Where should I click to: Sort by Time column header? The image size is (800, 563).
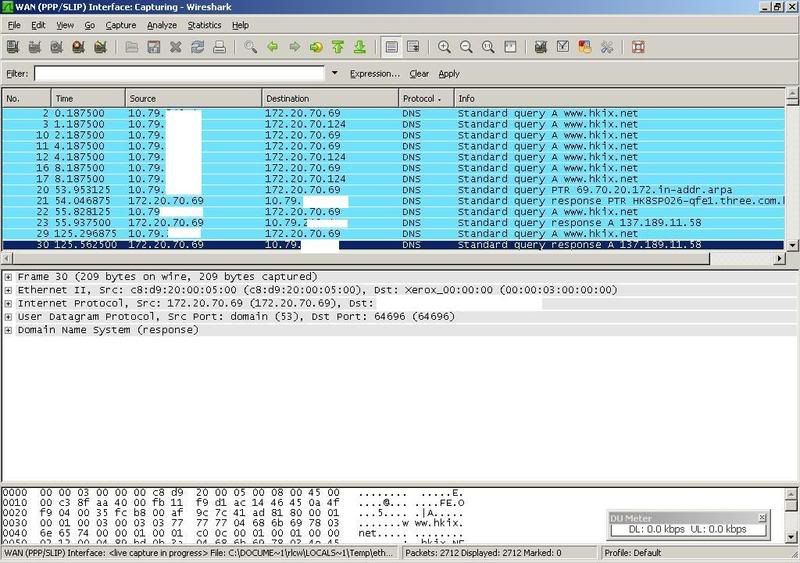click(88, 98)
